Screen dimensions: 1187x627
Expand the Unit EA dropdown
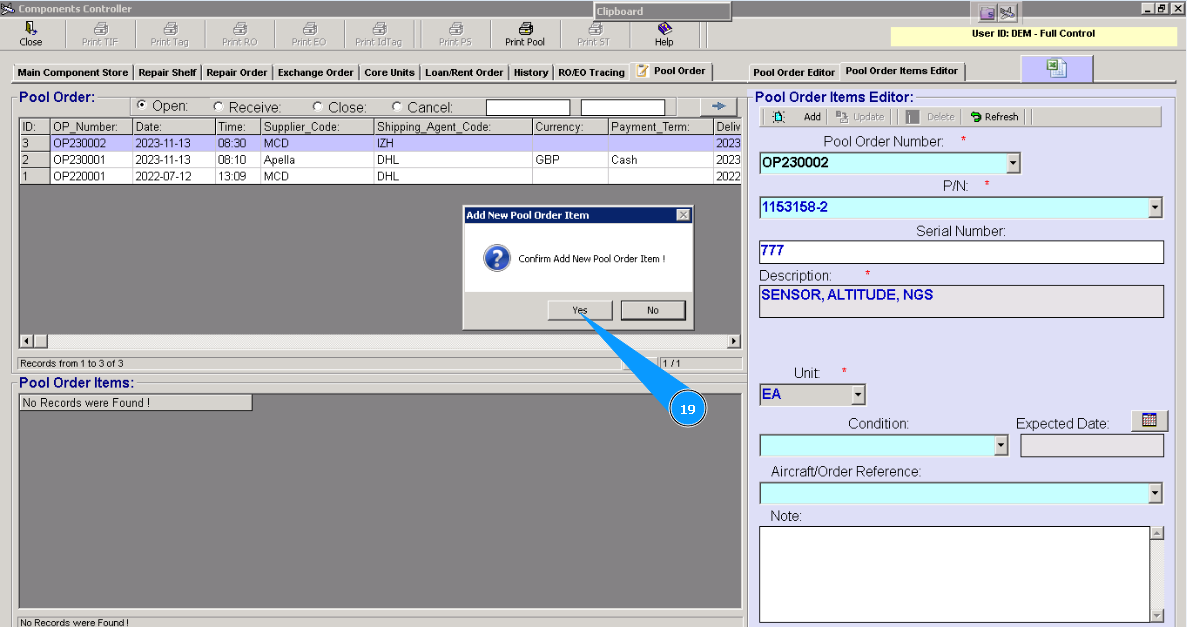[858, 395]
